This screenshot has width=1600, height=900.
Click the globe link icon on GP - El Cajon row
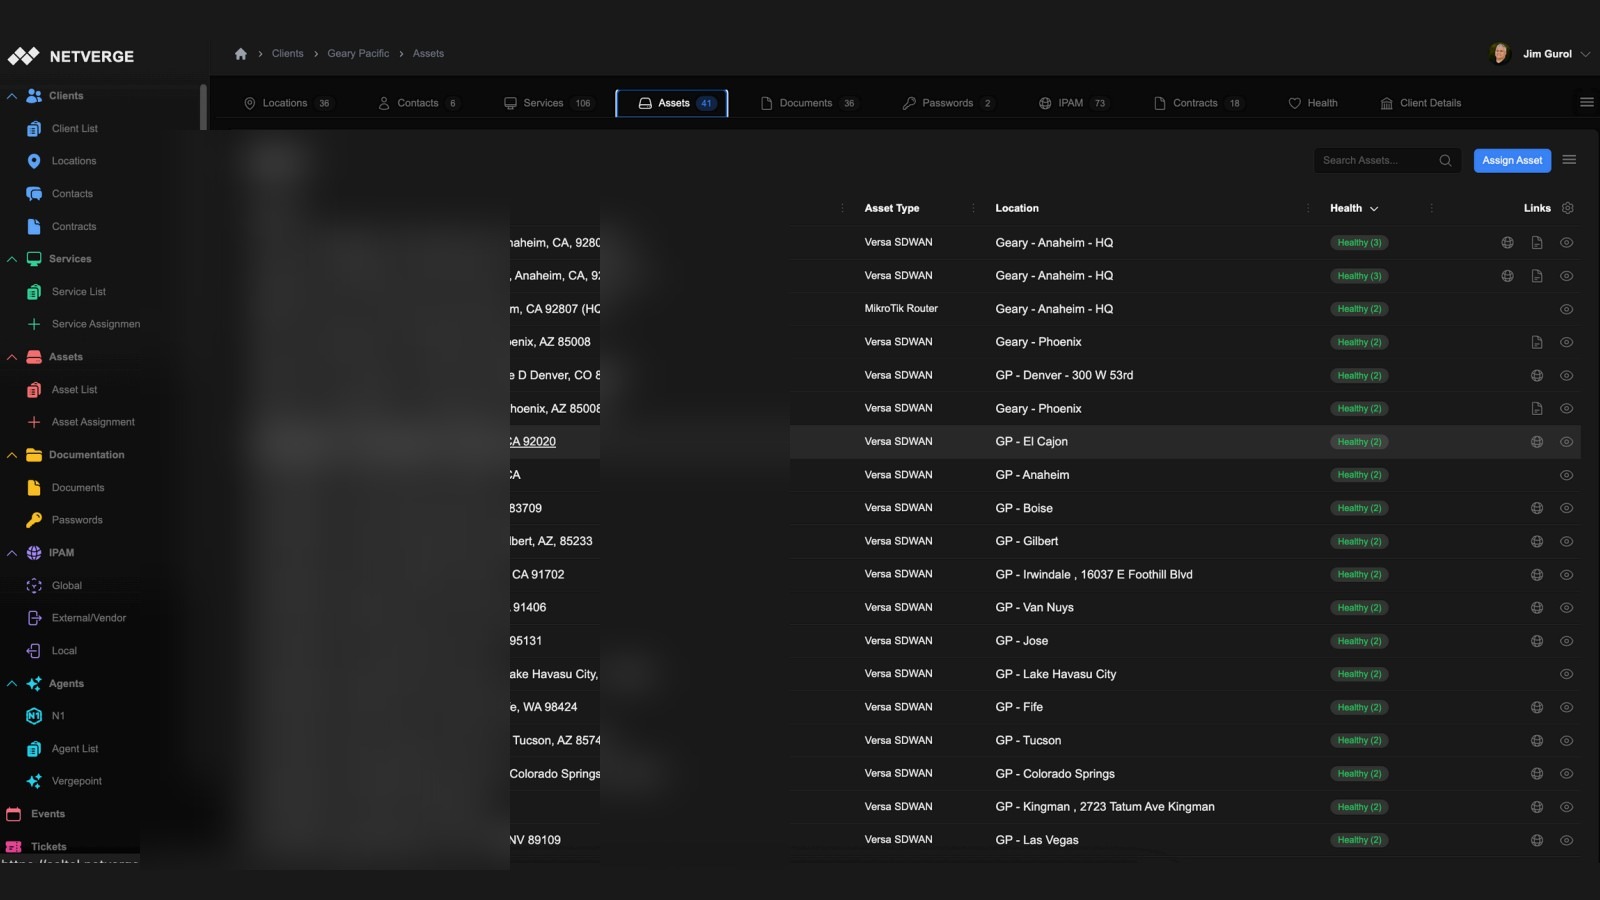click(1537, 441)
